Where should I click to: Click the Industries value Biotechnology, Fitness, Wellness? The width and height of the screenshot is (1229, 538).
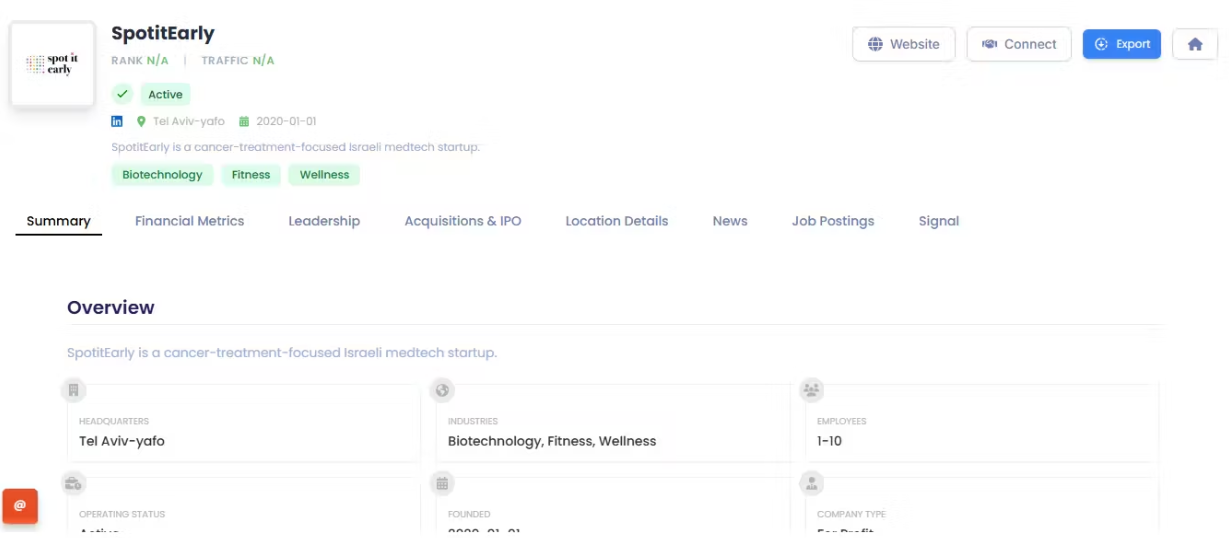click(x=552, y=441)
